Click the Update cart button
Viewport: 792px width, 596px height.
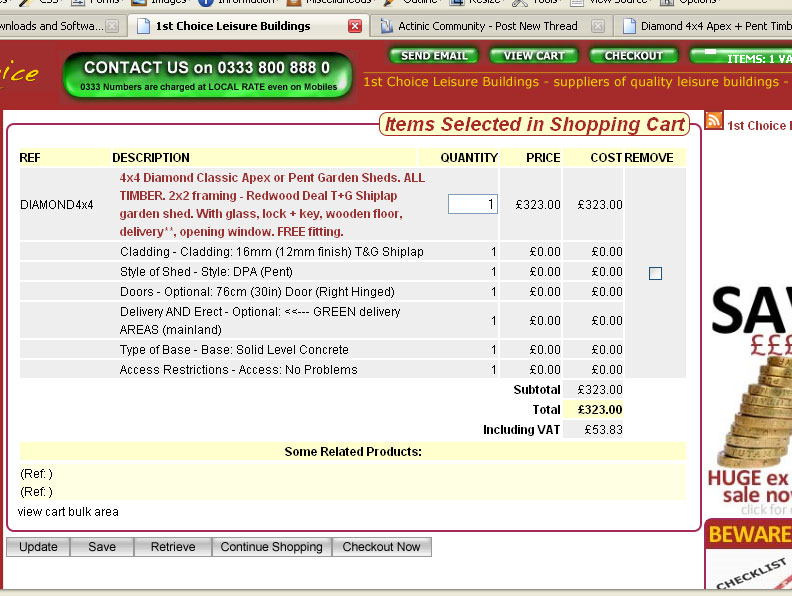[38, 547]
